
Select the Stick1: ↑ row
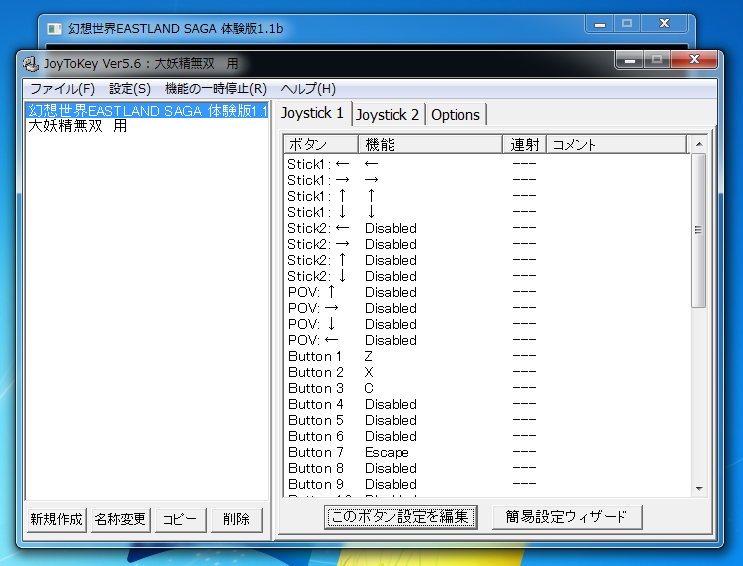pyautogui.click(x=487, y=196)
